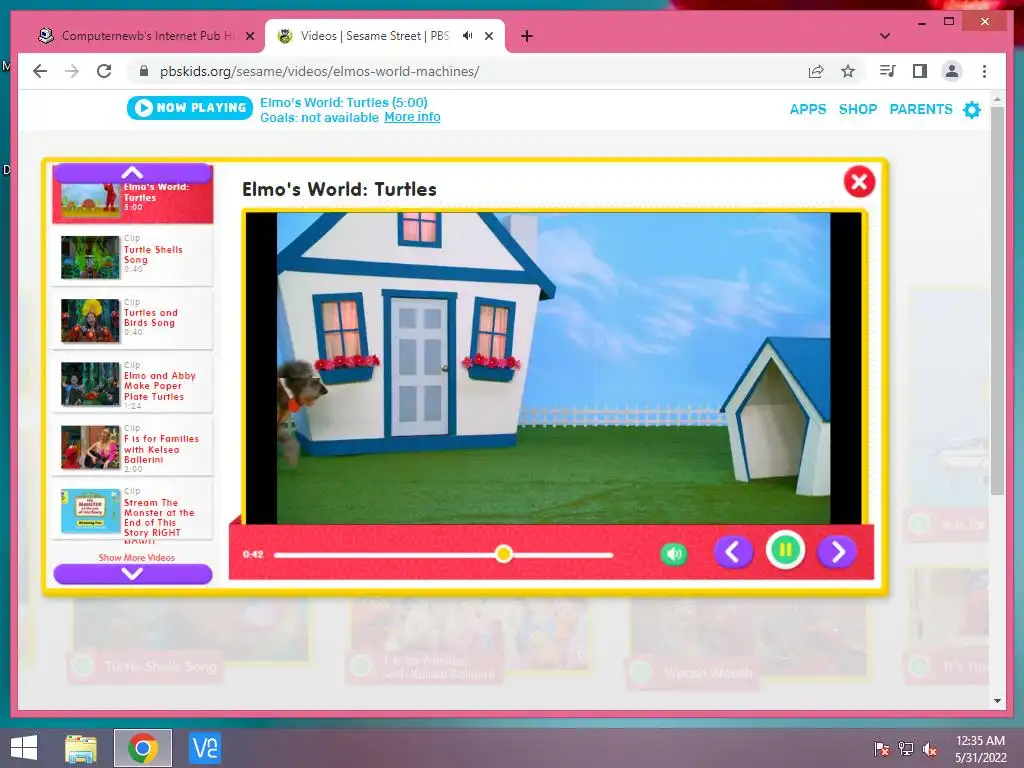Bookmark this page with the star

pyautogui.click(x=848, y=71)
